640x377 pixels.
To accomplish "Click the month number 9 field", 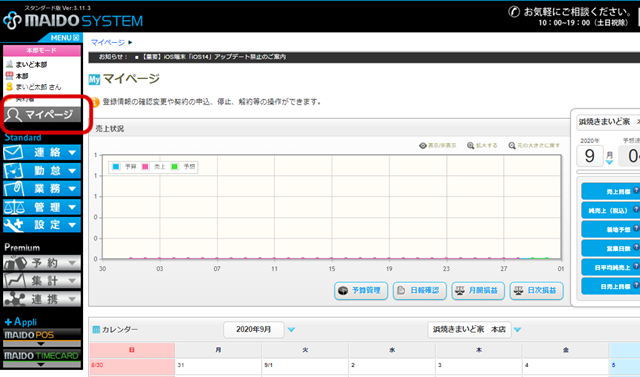I will (590, 156).
